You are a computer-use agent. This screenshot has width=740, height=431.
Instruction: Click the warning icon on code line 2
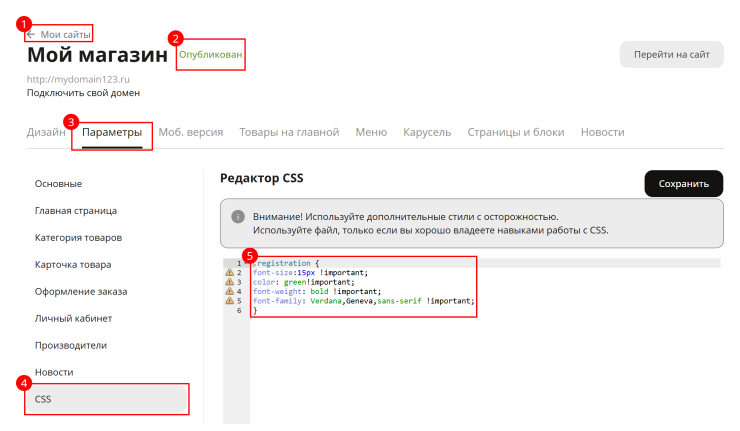click(229, 272)
